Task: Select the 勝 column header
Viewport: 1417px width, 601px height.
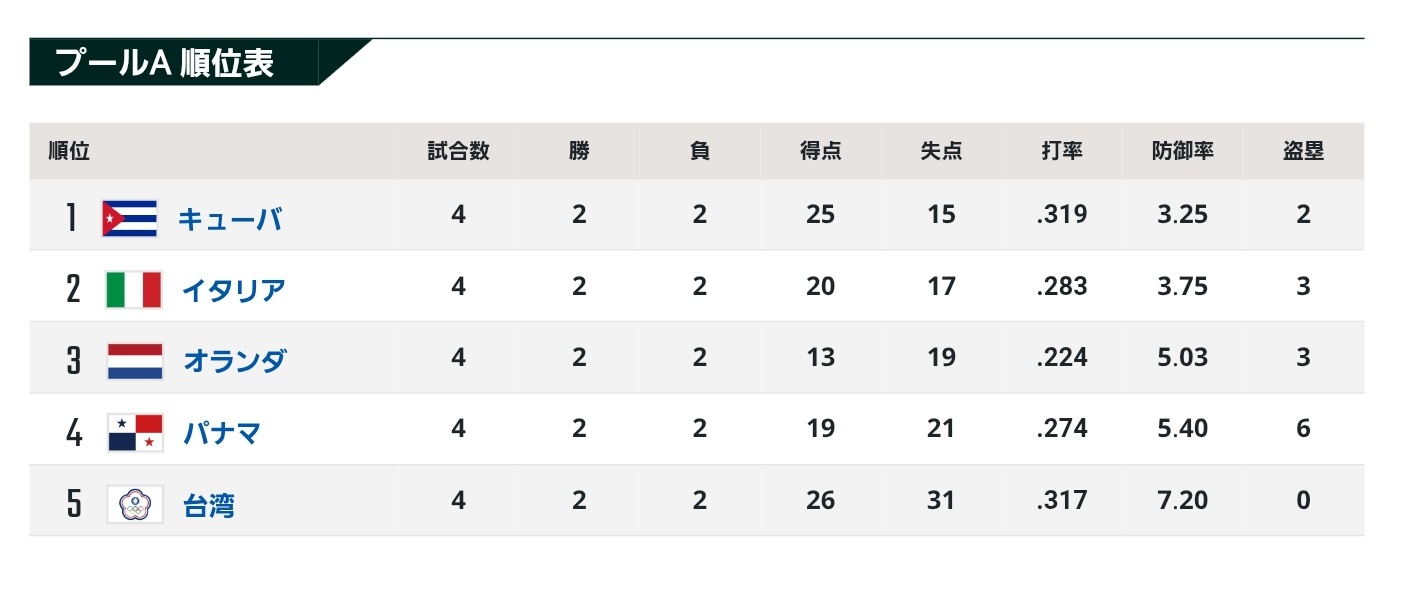Action: coord(579,151)
